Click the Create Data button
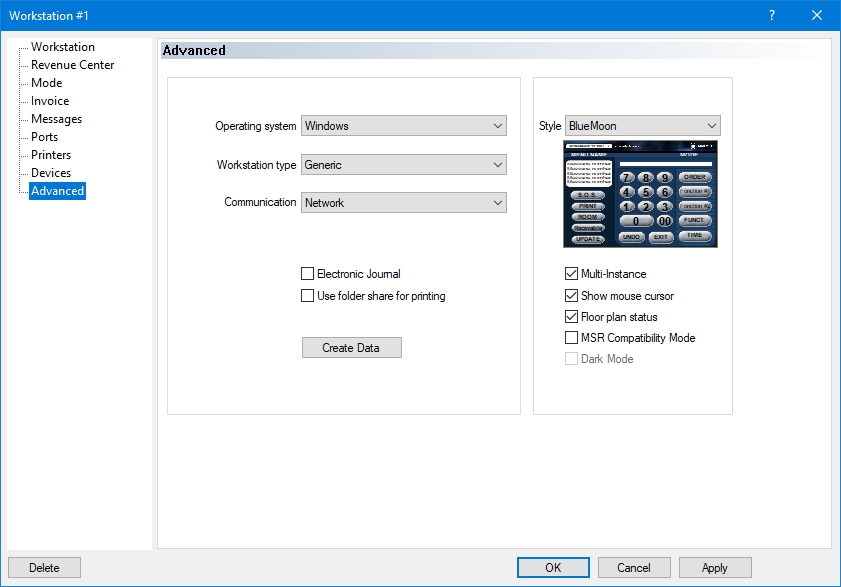Screen dimensions: 841x587 click(x=352, y=348)
